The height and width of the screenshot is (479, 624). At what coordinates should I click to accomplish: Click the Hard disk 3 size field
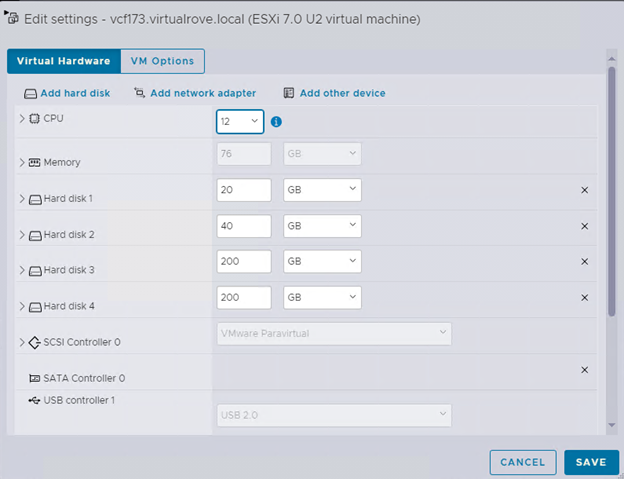coord(244,261)
